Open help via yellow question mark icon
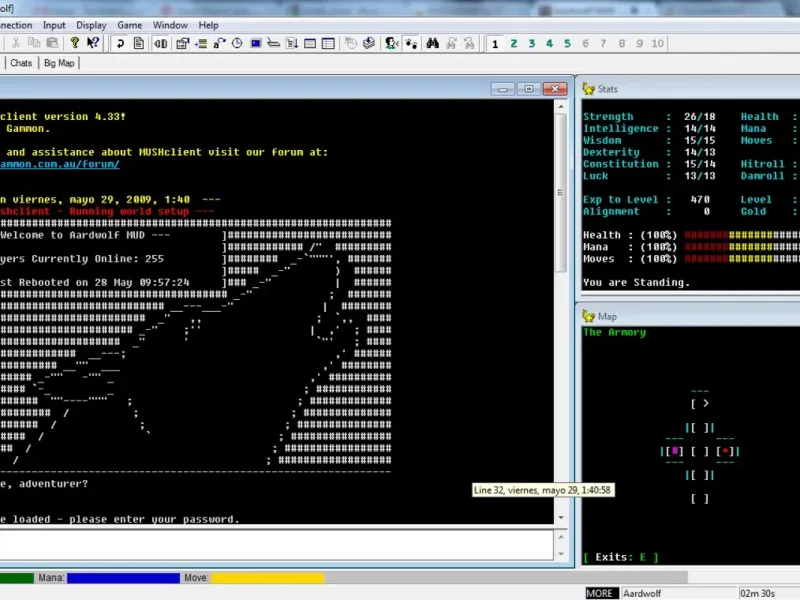Viewport: 800px width, 600px height. (74, 43)
